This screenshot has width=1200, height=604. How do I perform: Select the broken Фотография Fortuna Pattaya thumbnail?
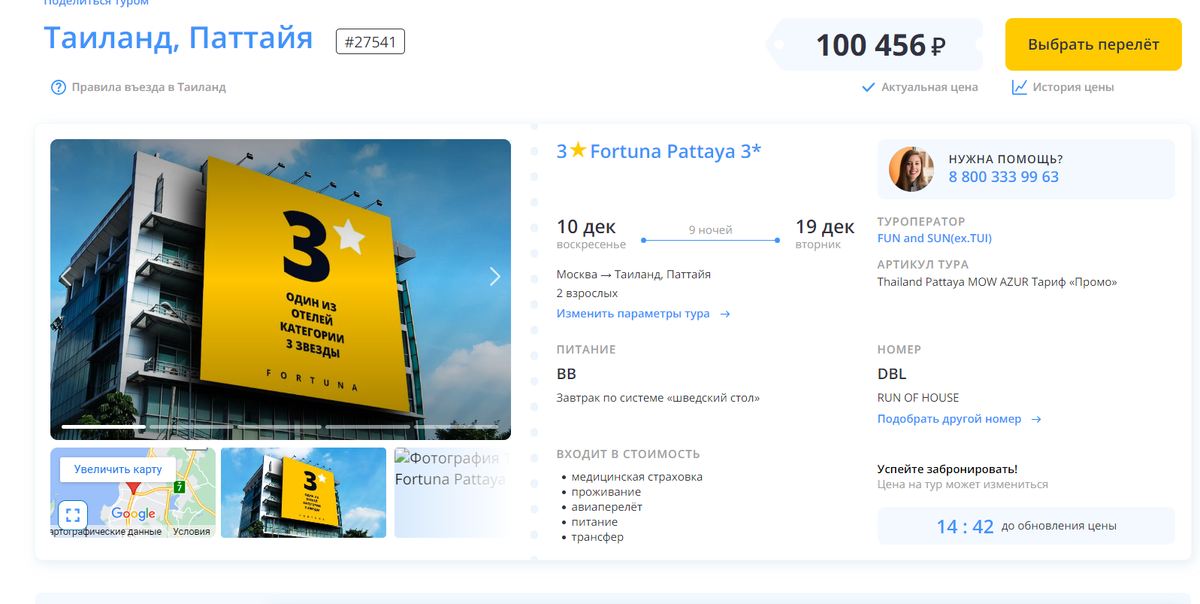coord(452,493)
